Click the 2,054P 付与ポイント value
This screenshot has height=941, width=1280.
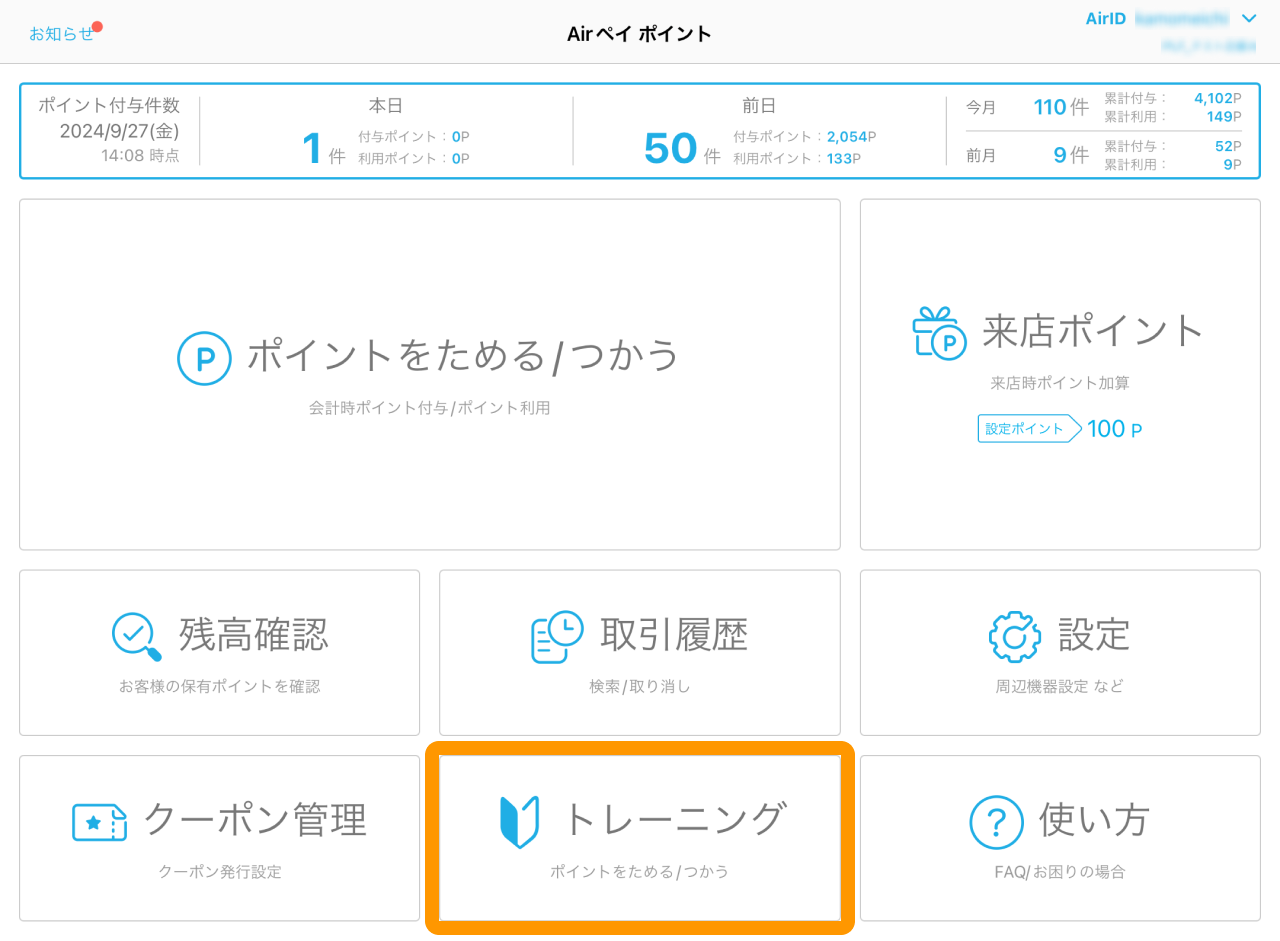[852, 137]
